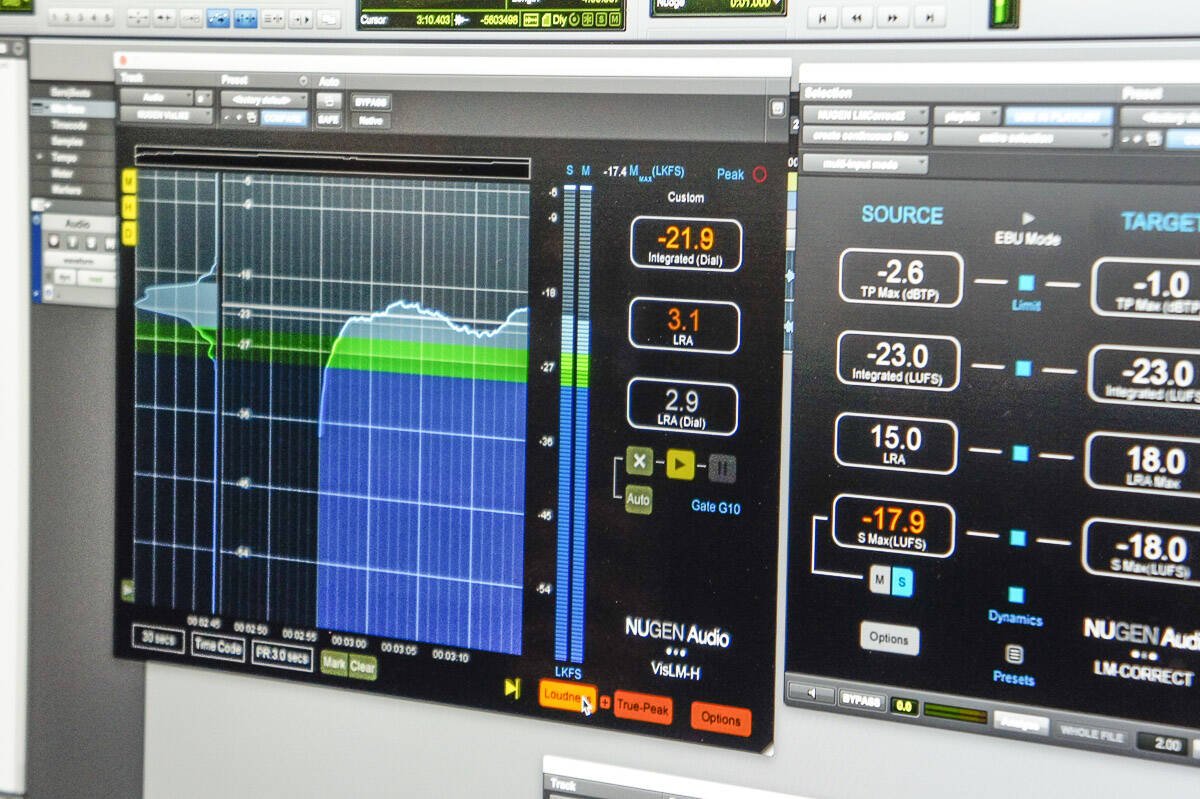The width and height of the screenshot is (1200, 799).
Task: Switch to the Loudness view
Action: [567, 698]
